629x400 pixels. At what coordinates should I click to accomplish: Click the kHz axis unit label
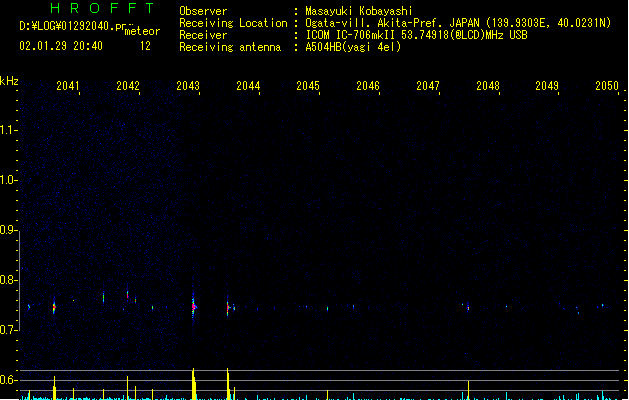(9, 81)
